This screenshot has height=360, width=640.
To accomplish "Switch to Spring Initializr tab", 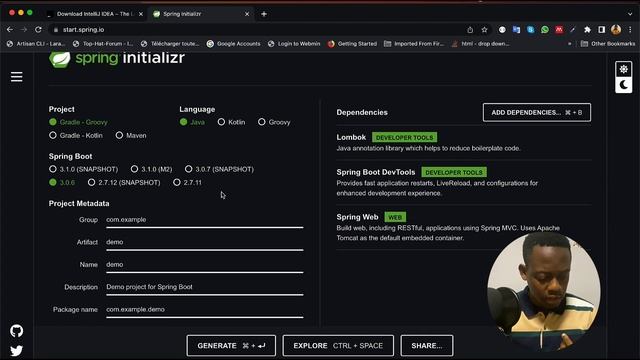I will pos(201,14).
